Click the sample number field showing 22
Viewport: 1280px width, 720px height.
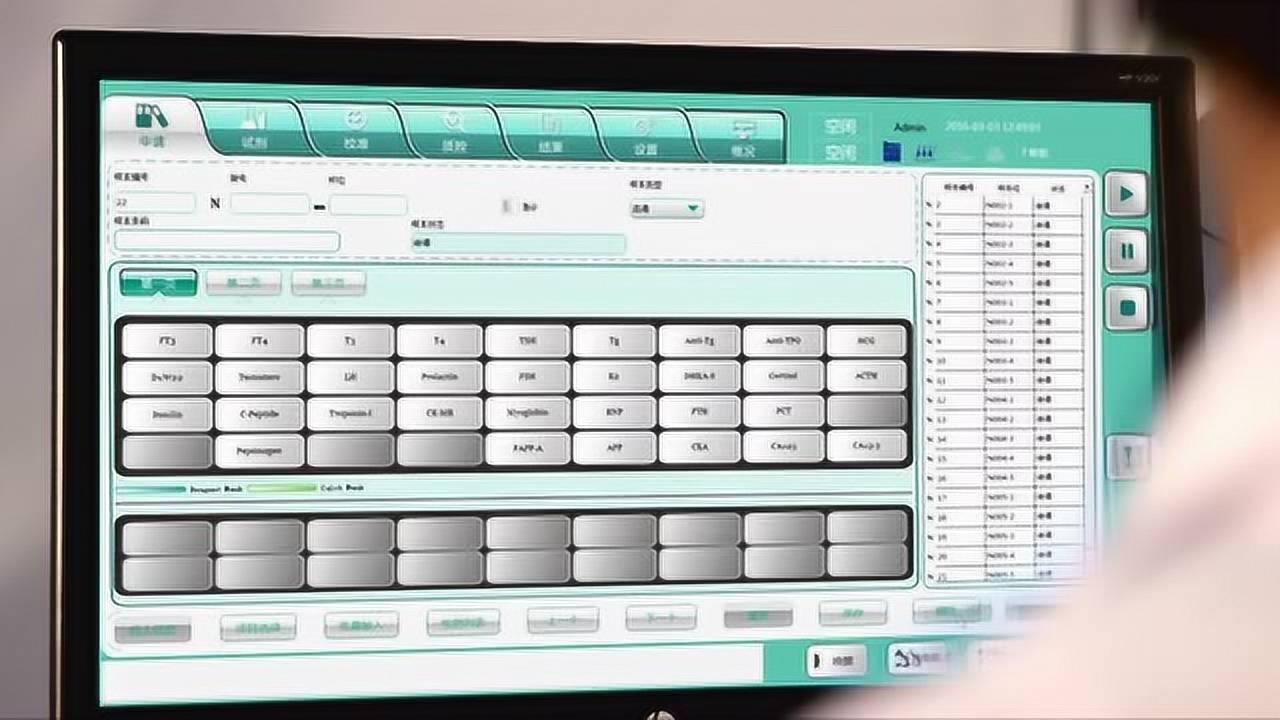coord(155,203)
